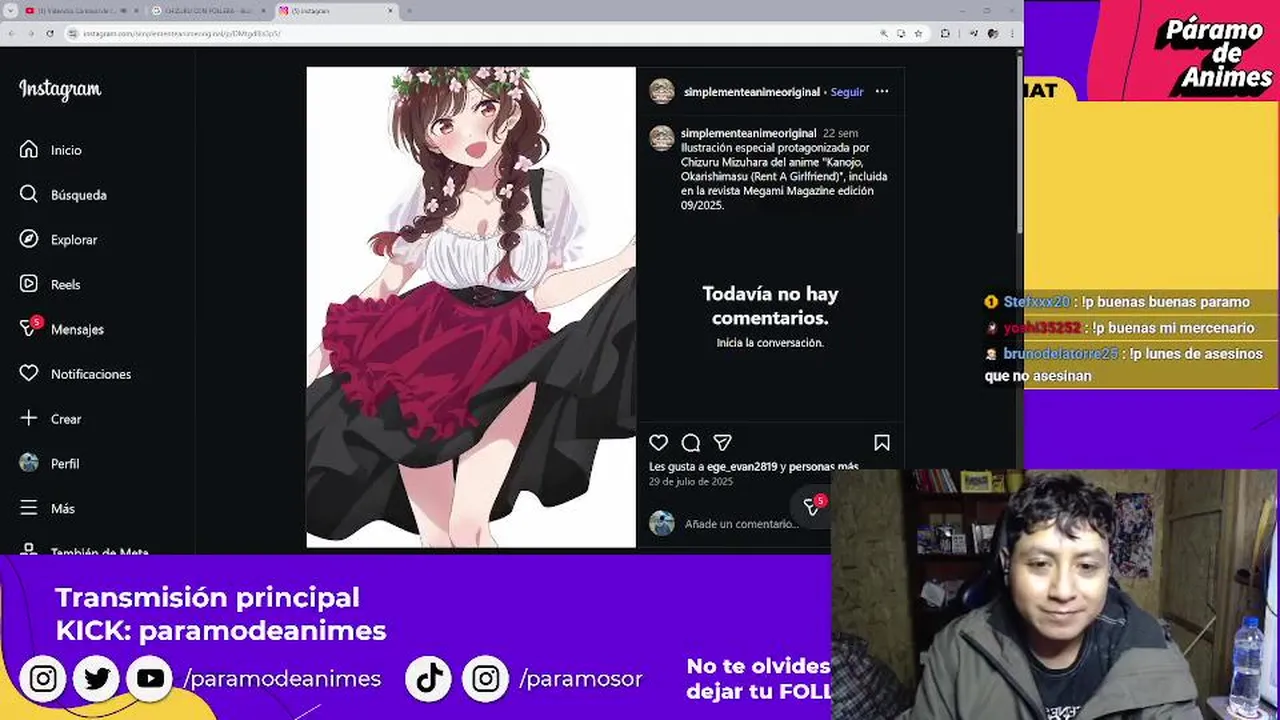Click the YouTube icon in stream banner
Image resolution: width=1280 pixels, height=720 pixels.
(x=150, y=678)
